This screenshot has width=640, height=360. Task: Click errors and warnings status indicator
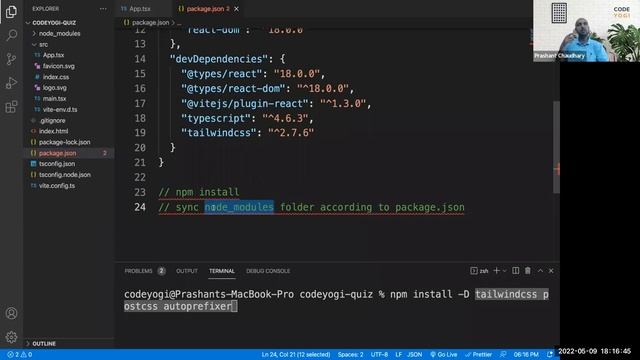click(x=20, y=355)
